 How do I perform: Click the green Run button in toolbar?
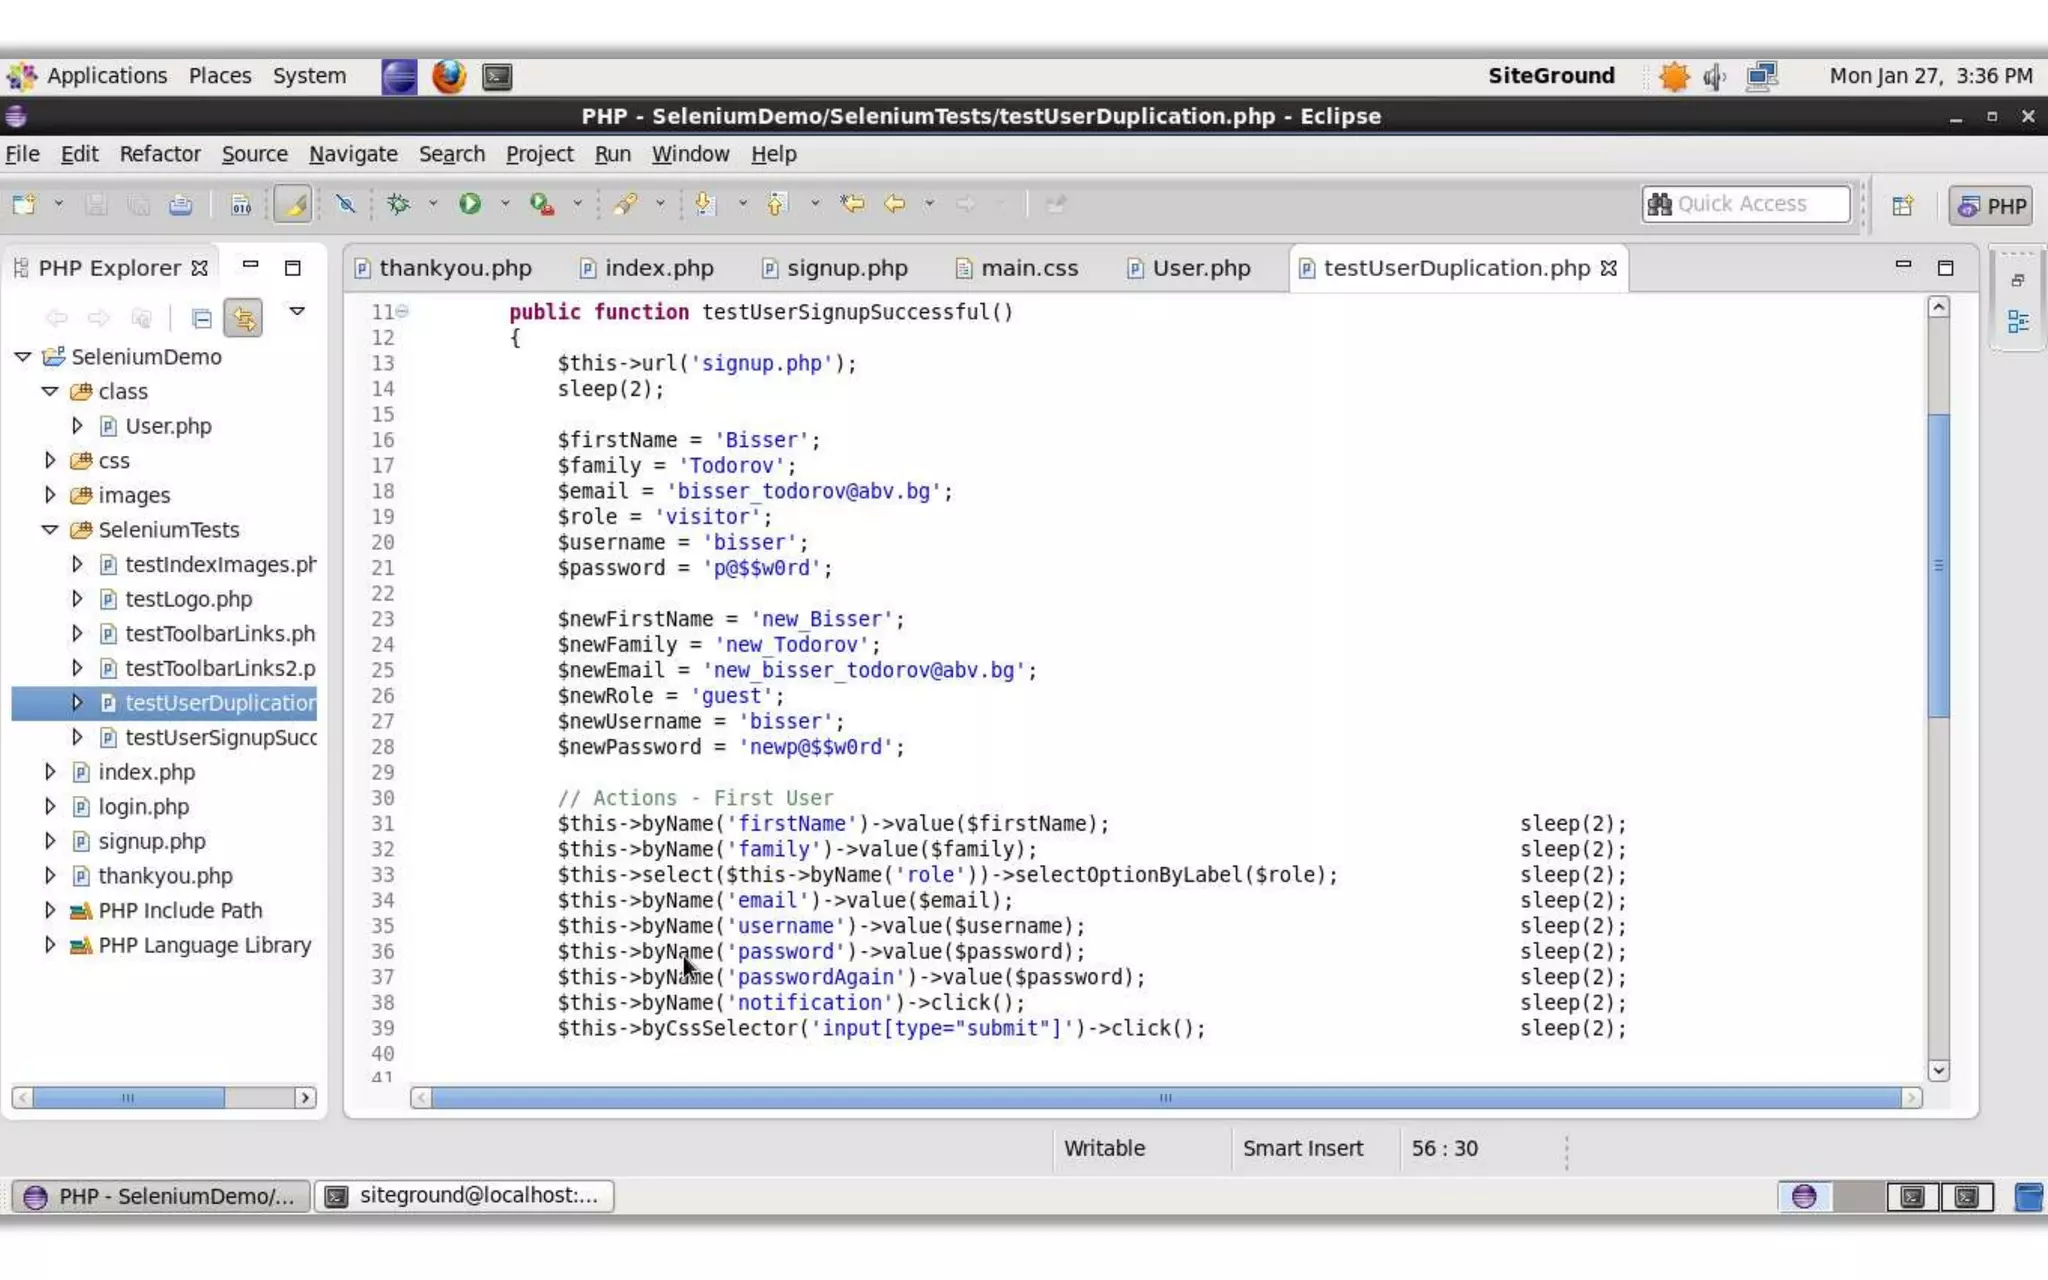point(469,204)
